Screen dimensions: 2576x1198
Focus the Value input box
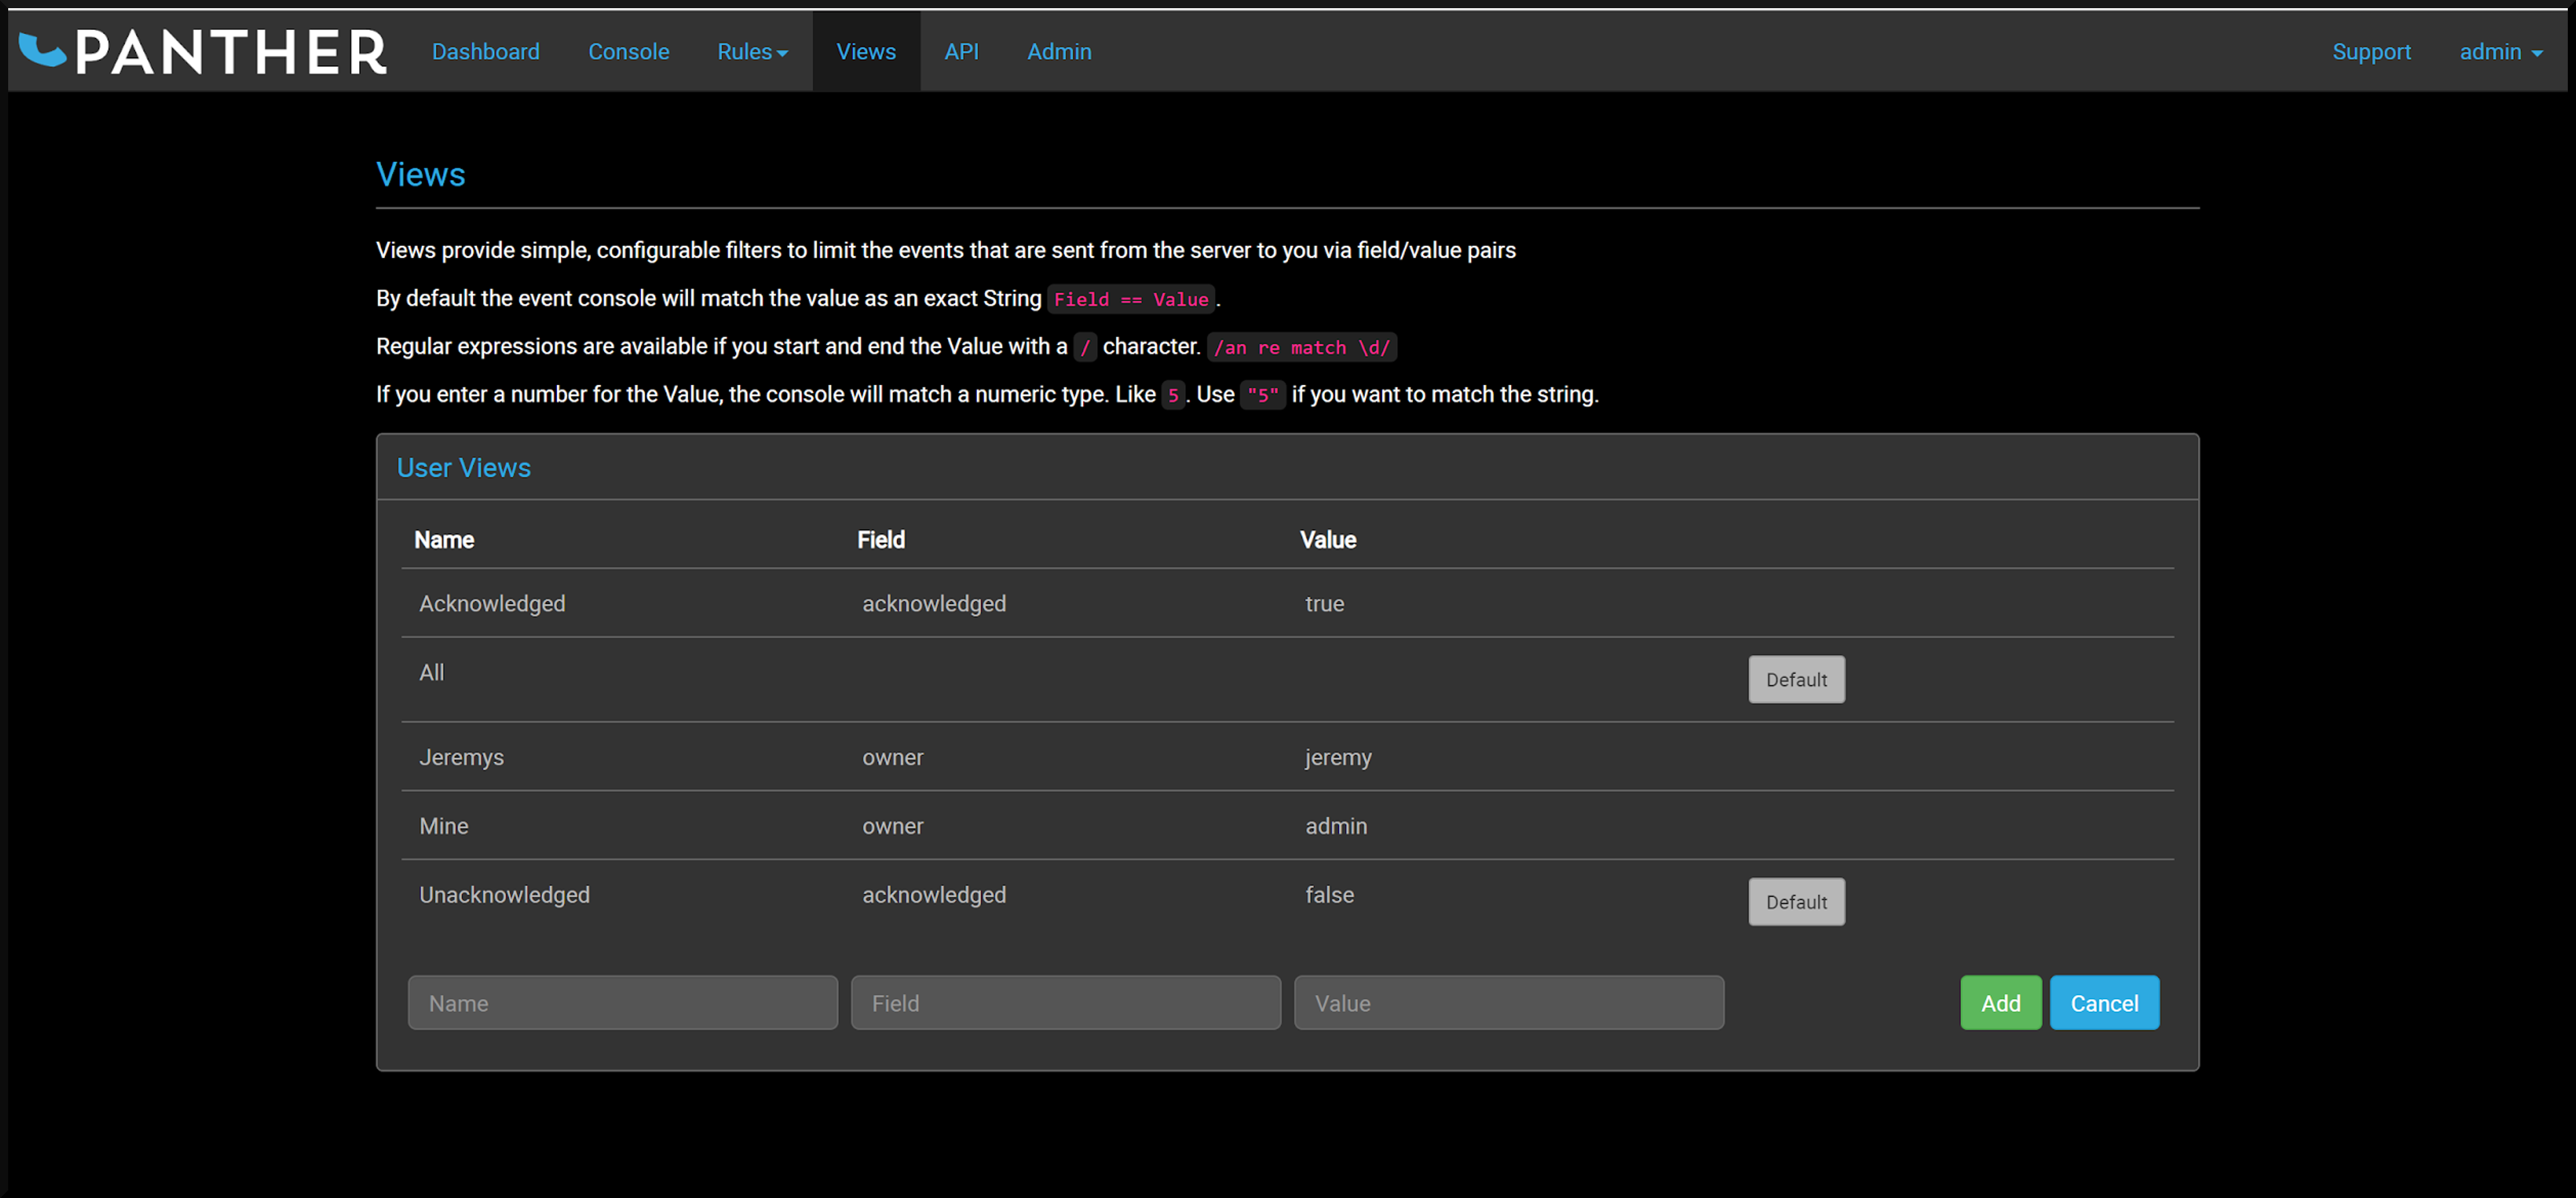[x=1508, y=1002]
